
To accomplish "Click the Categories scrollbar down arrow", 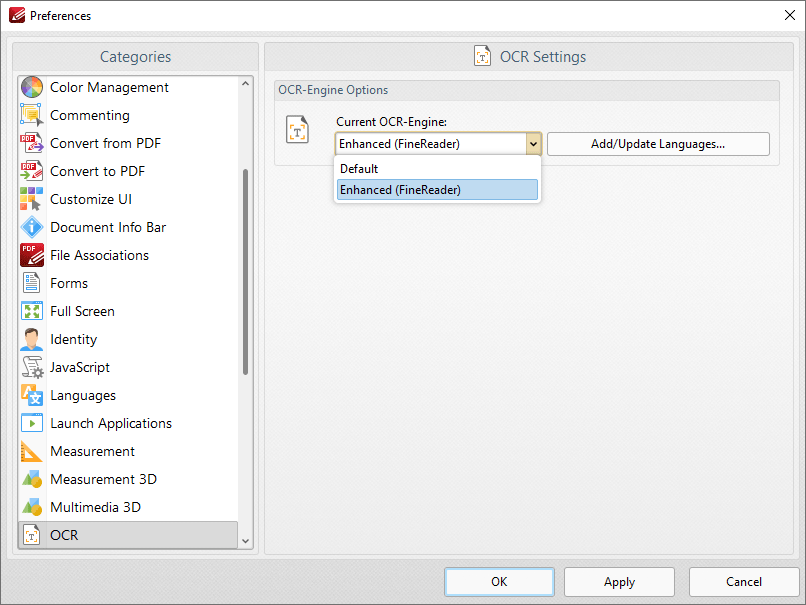I will 244,540.
